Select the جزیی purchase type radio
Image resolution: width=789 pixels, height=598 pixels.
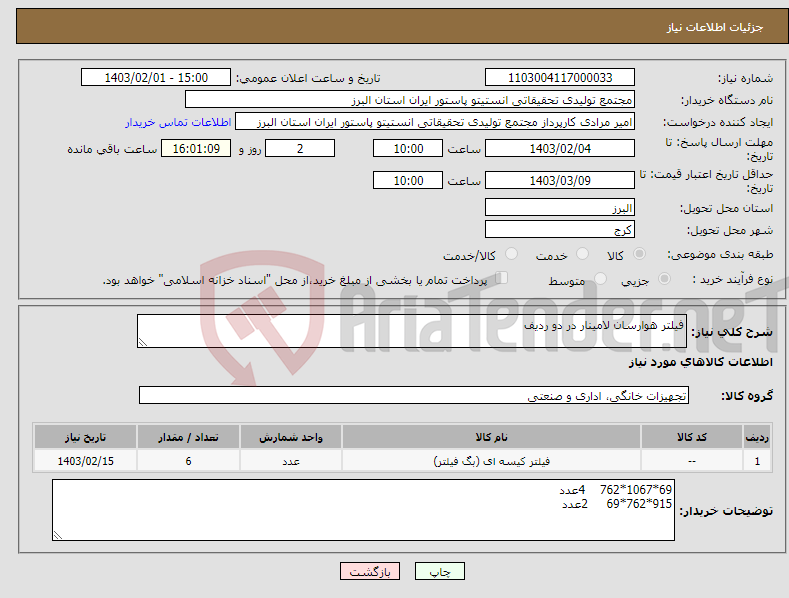(x=664, y=279)
